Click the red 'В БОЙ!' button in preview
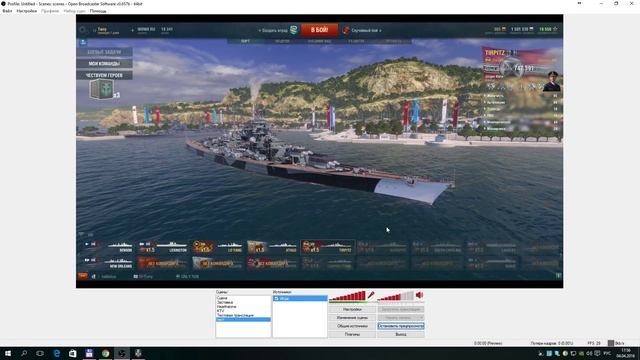 click(319, 30)
